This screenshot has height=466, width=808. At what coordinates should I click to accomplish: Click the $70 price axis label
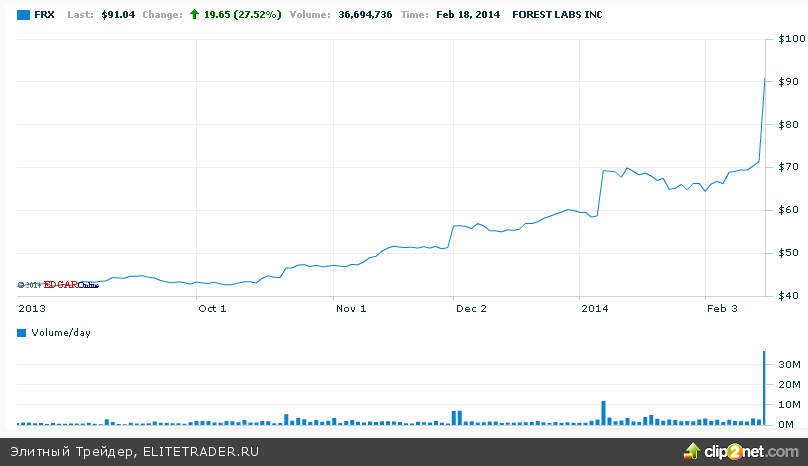[x=788, y=167]
